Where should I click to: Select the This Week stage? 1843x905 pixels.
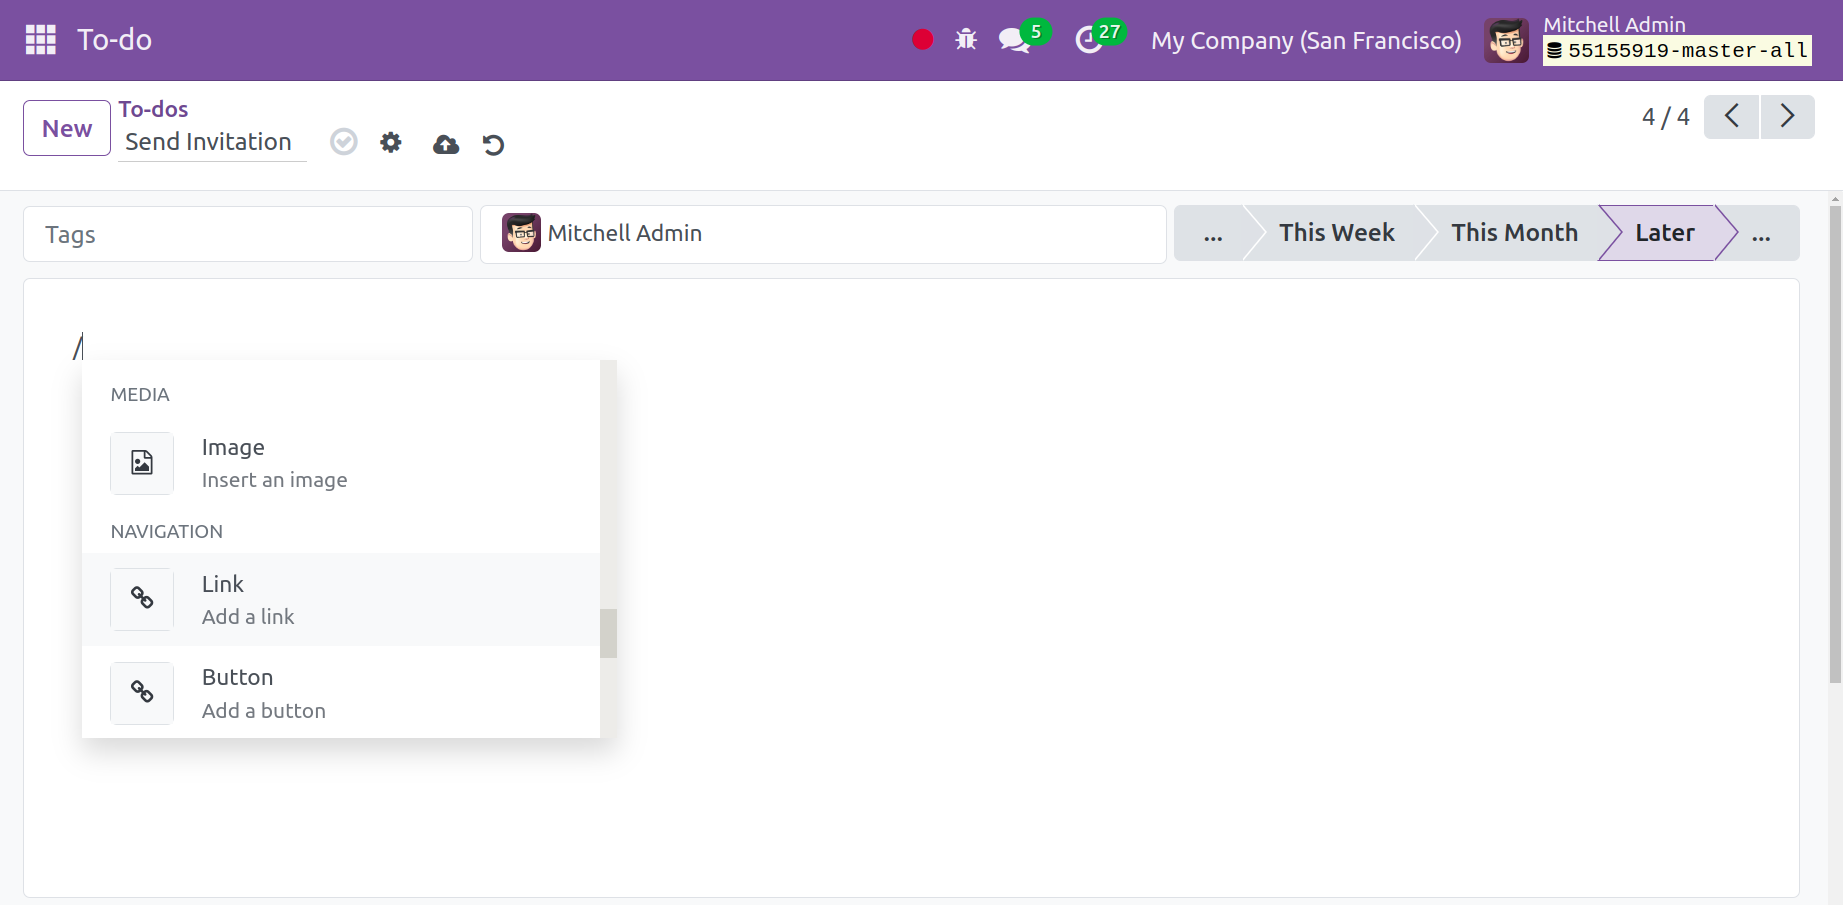pyautogui.click(x=1336, y=233)
